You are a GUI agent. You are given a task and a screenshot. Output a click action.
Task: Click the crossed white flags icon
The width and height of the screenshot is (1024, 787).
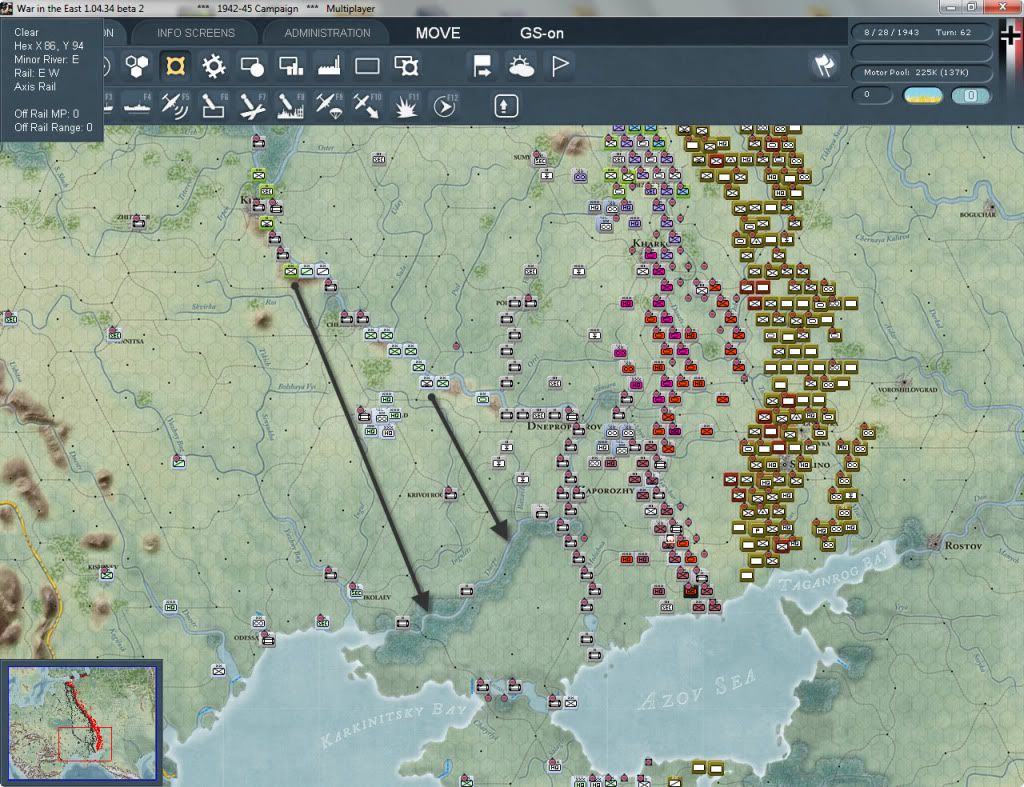824,65
